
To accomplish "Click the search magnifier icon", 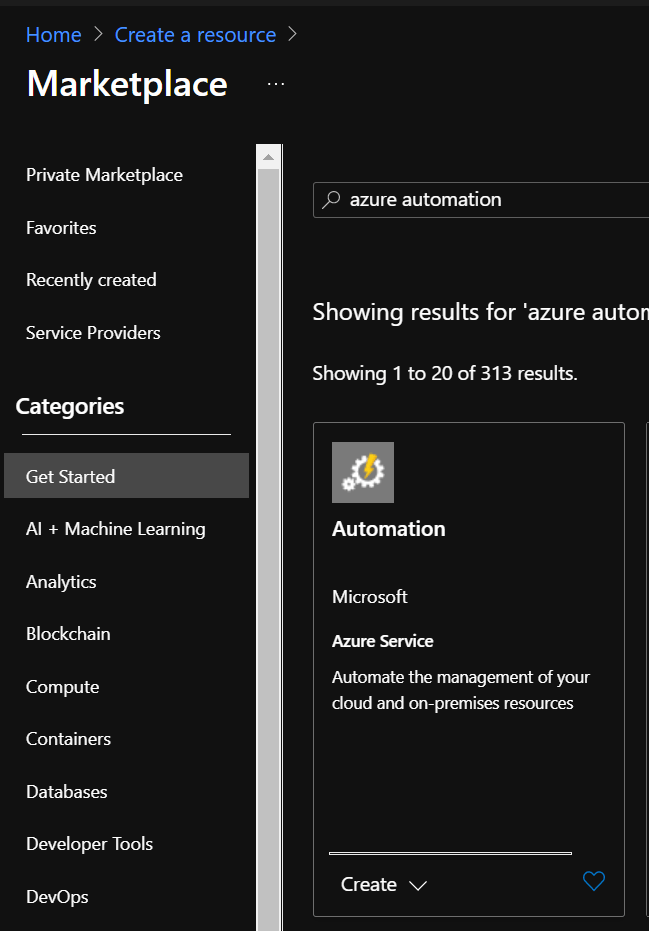I will click(x=331, y=200).
